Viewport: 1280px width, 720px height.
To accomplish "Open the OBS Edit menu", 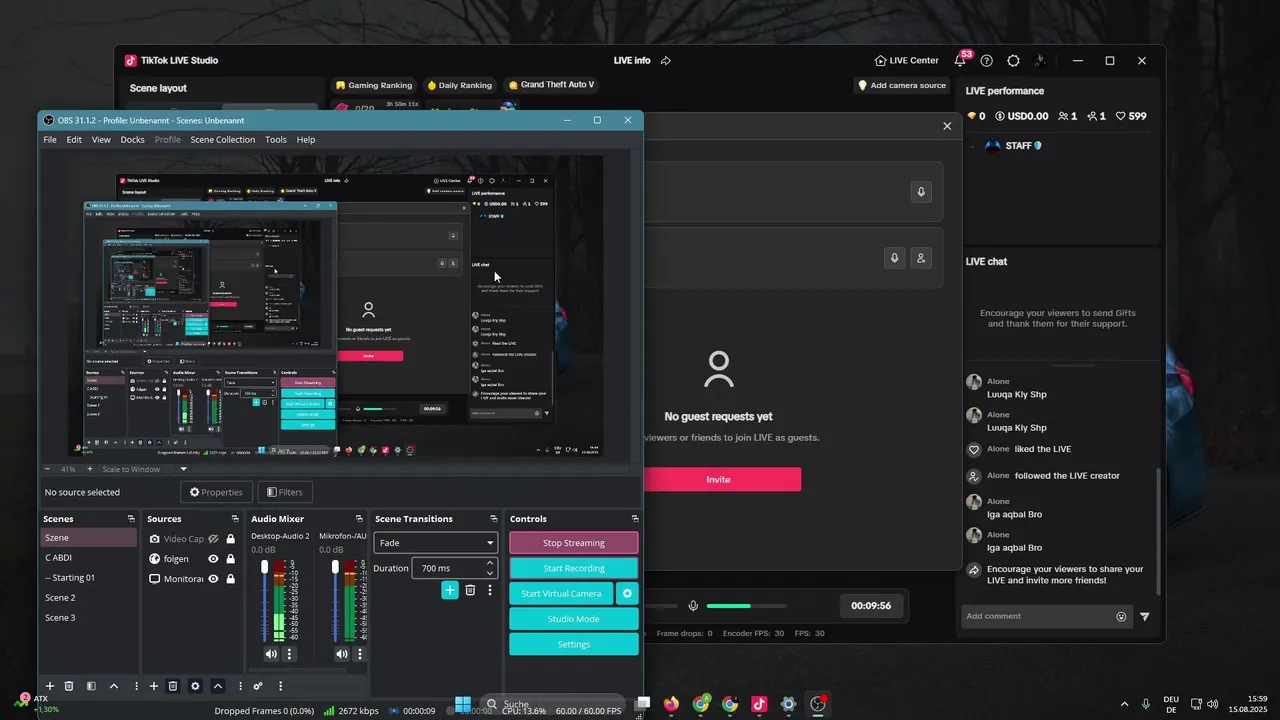I will [74, 140].
